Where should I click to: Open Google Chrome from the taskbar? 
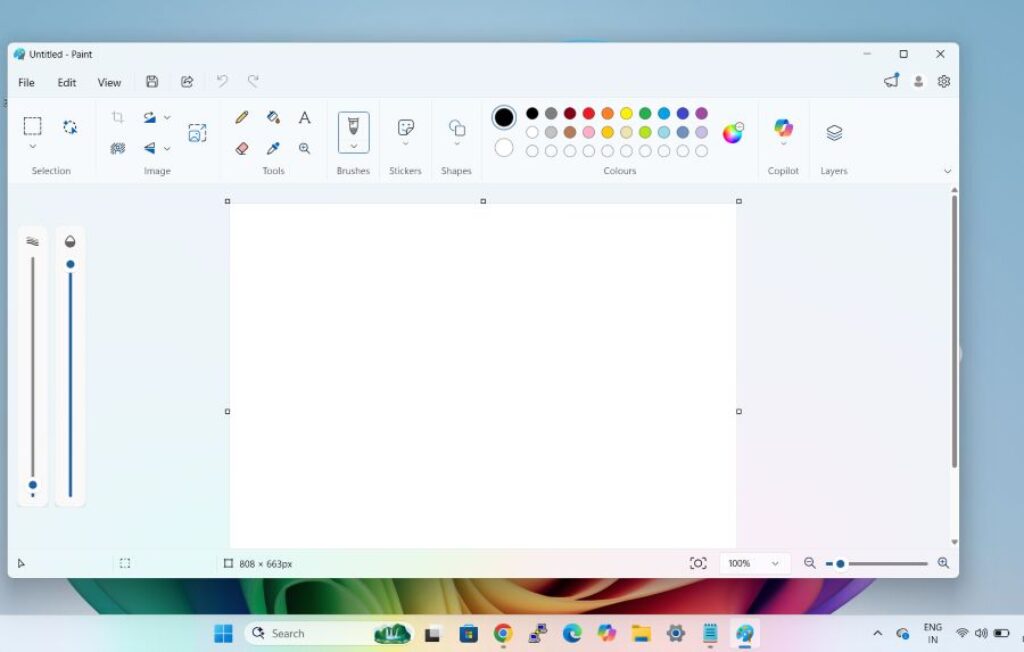tap(503, 633)
